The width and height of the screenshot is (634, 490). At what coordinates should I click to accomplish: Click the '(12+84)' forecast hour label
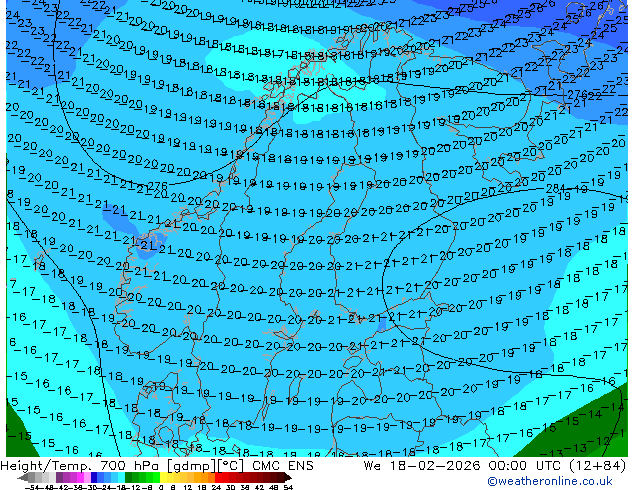coord(598,466)
